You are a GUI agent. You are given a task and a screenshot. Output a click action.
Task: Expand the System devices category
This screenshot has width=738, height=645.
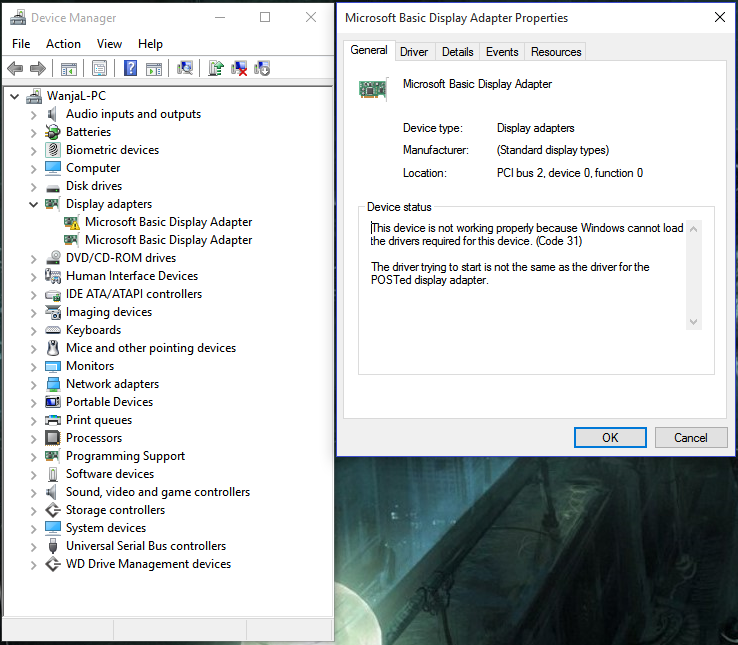tap(33, 528)
